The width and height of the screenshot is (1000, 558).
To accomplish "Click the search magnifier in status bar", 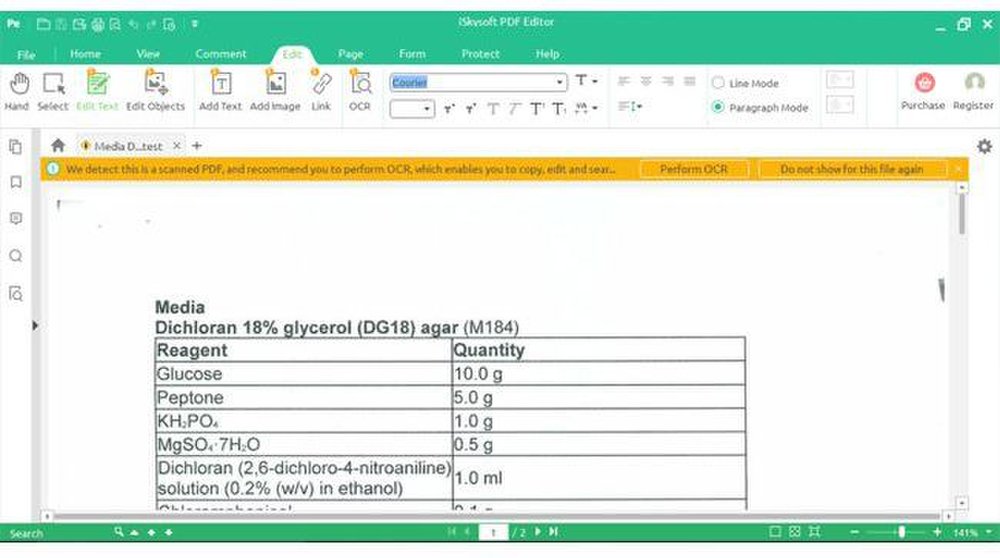I will pos(119,531).
